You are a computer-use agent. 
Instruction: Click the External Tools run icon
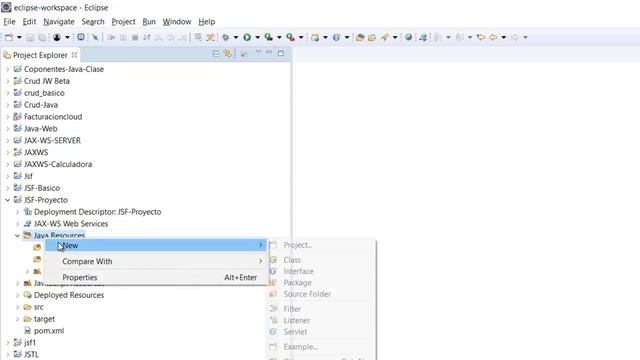click(x=290, y=37)
